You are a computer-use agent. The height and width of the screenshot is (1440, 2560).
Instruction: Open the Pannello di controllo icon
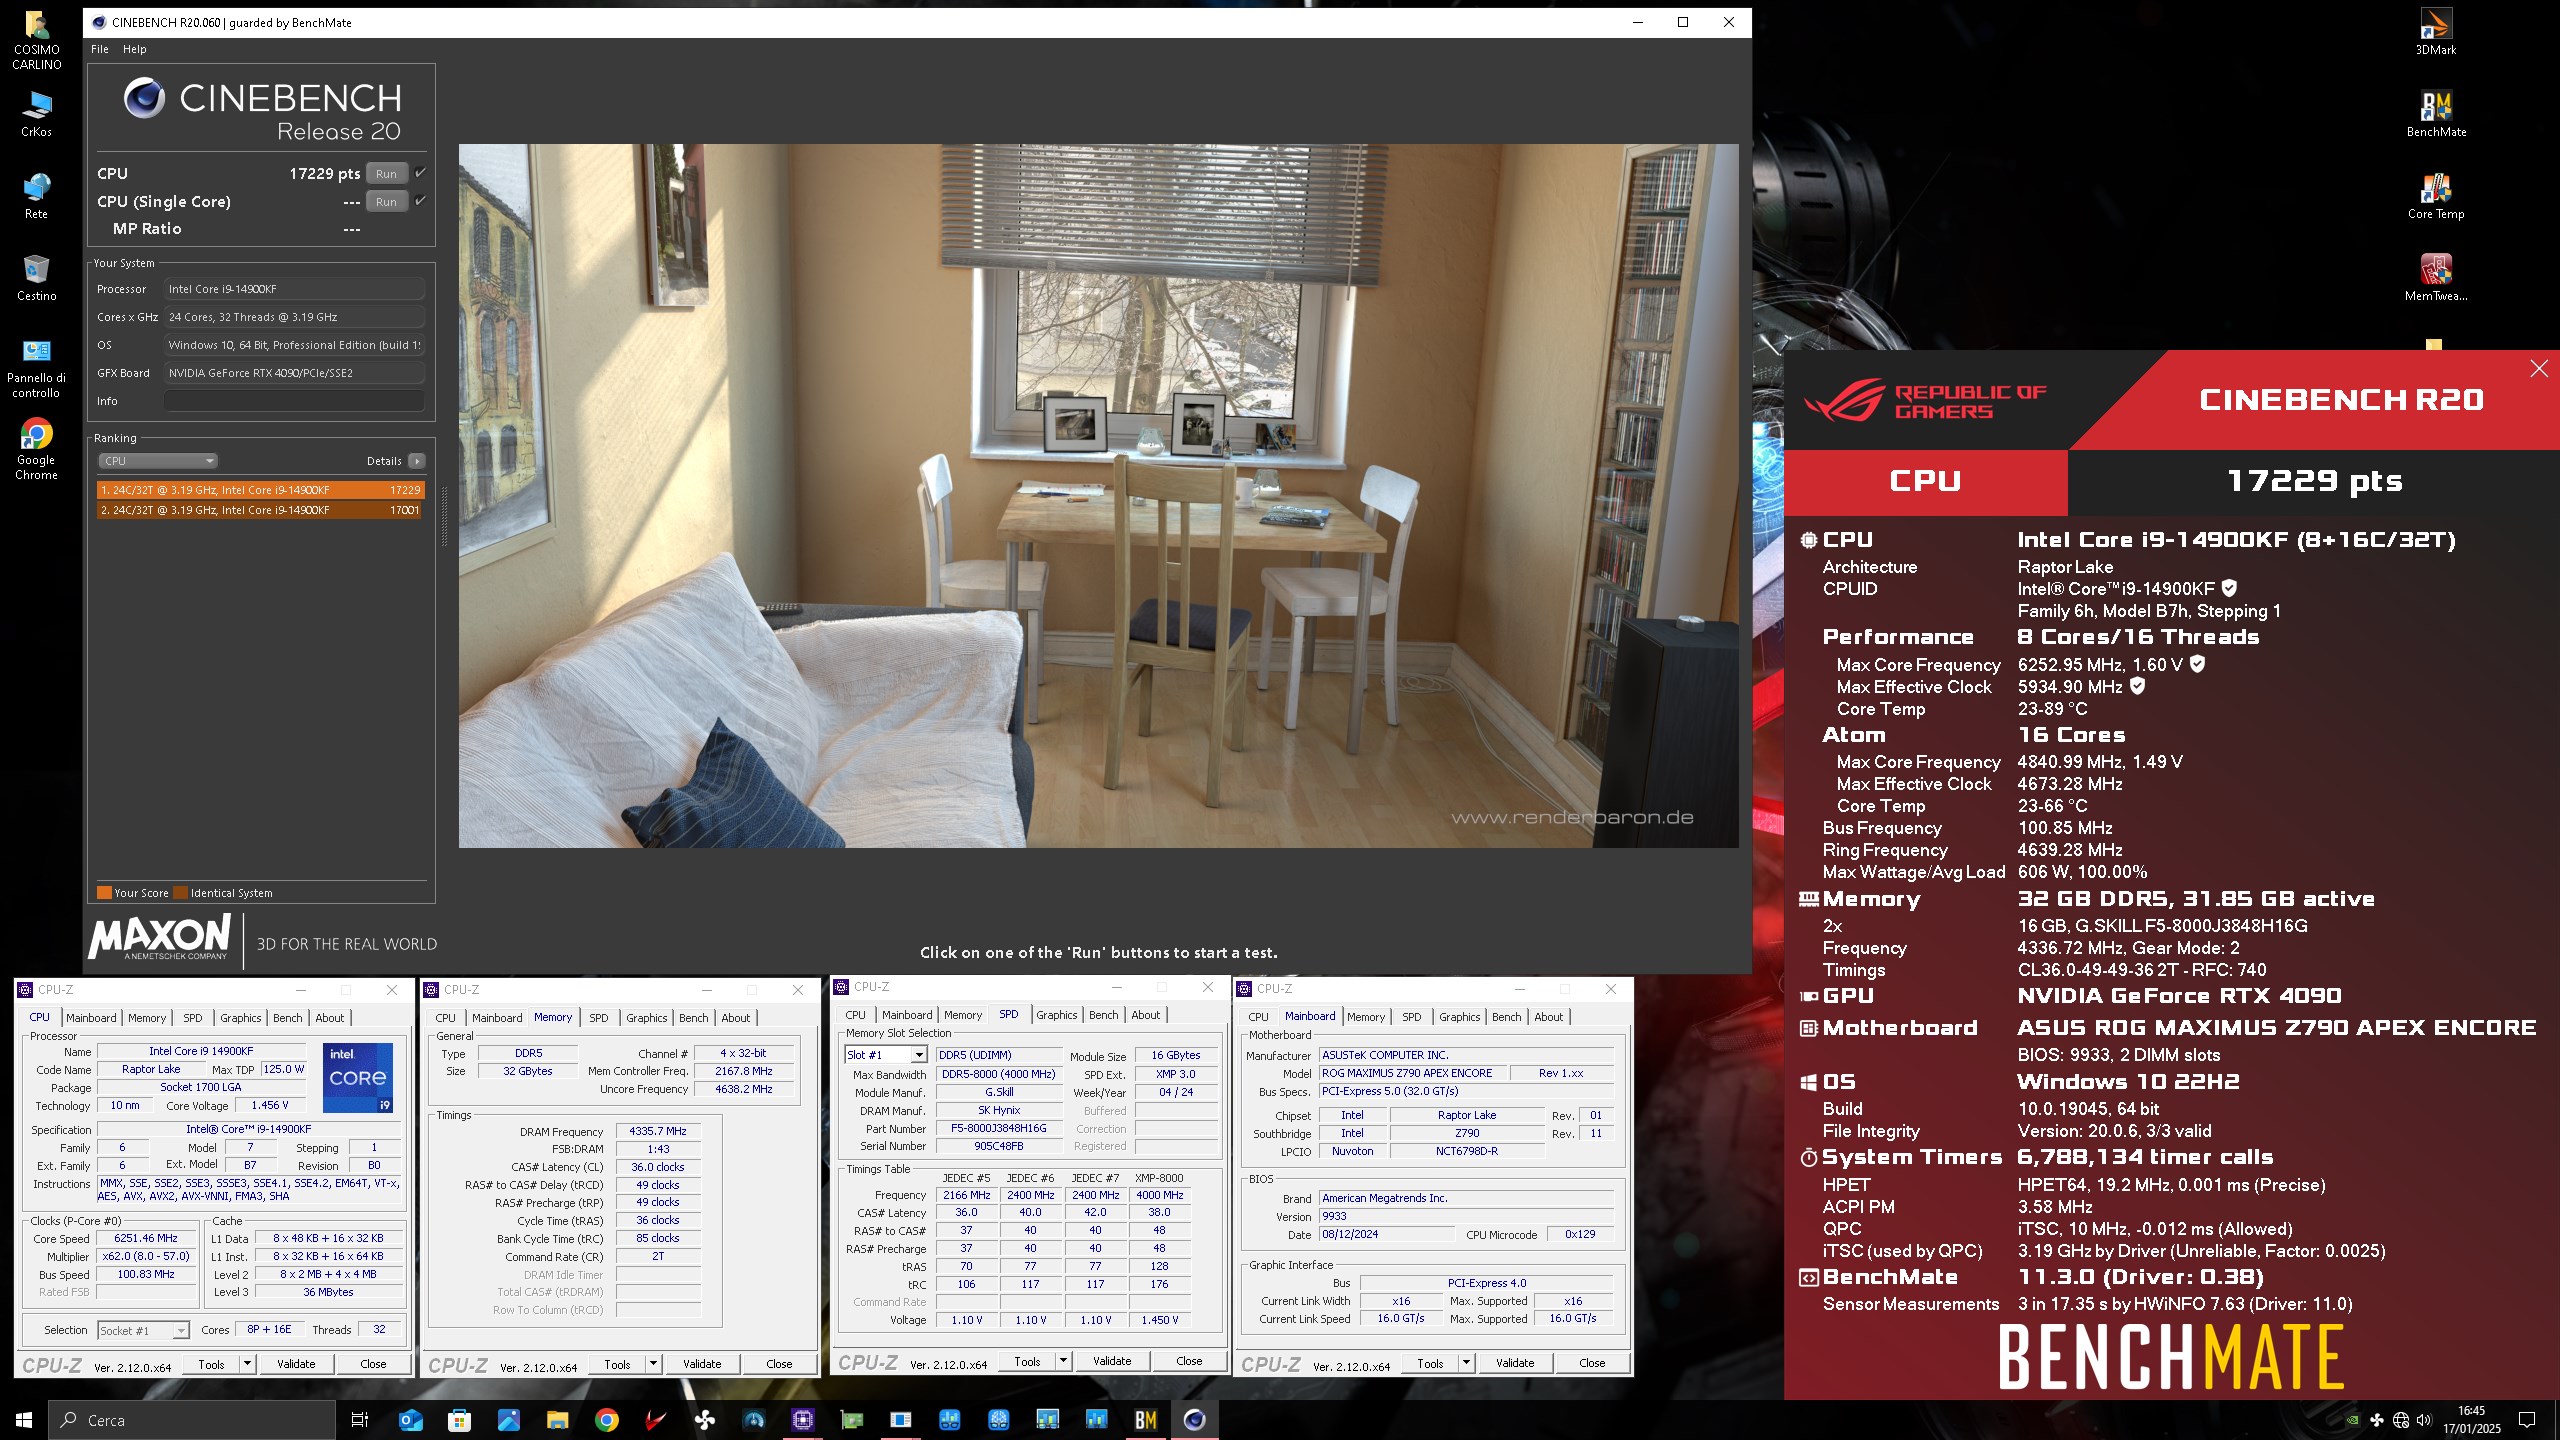click(x=37, y=367)
